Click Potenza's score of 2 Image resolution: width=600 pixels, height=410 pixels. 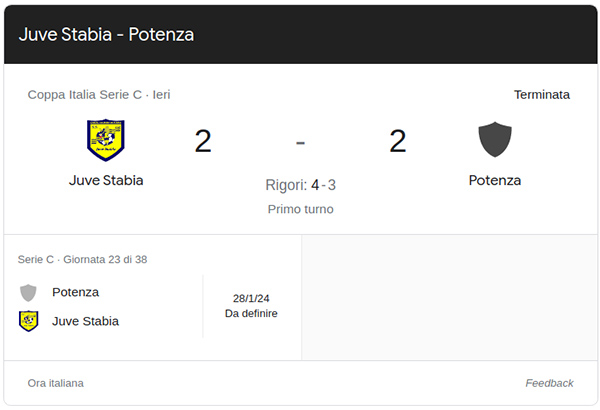(398, 141)
